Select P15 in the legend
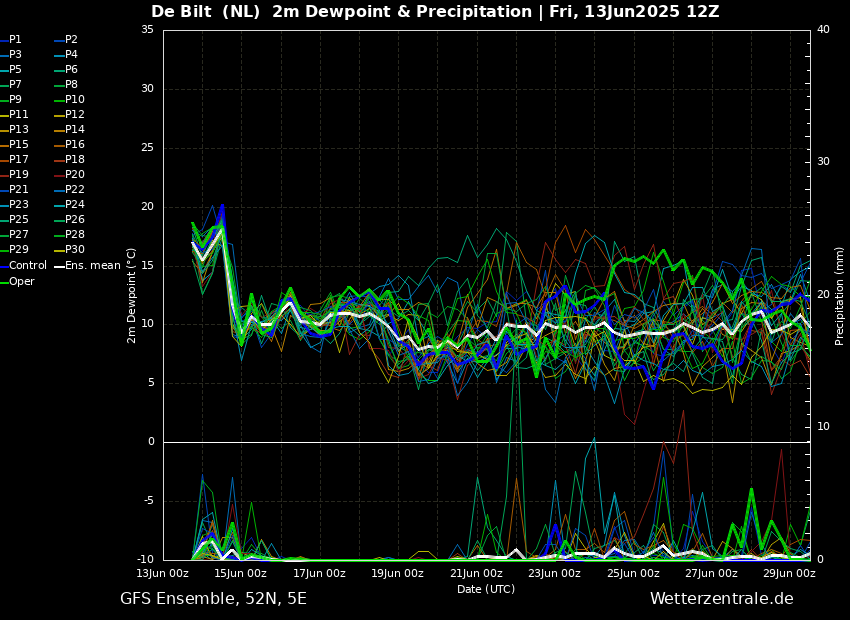Viewport: 850px width, 620px height. [x=19, y=145]
